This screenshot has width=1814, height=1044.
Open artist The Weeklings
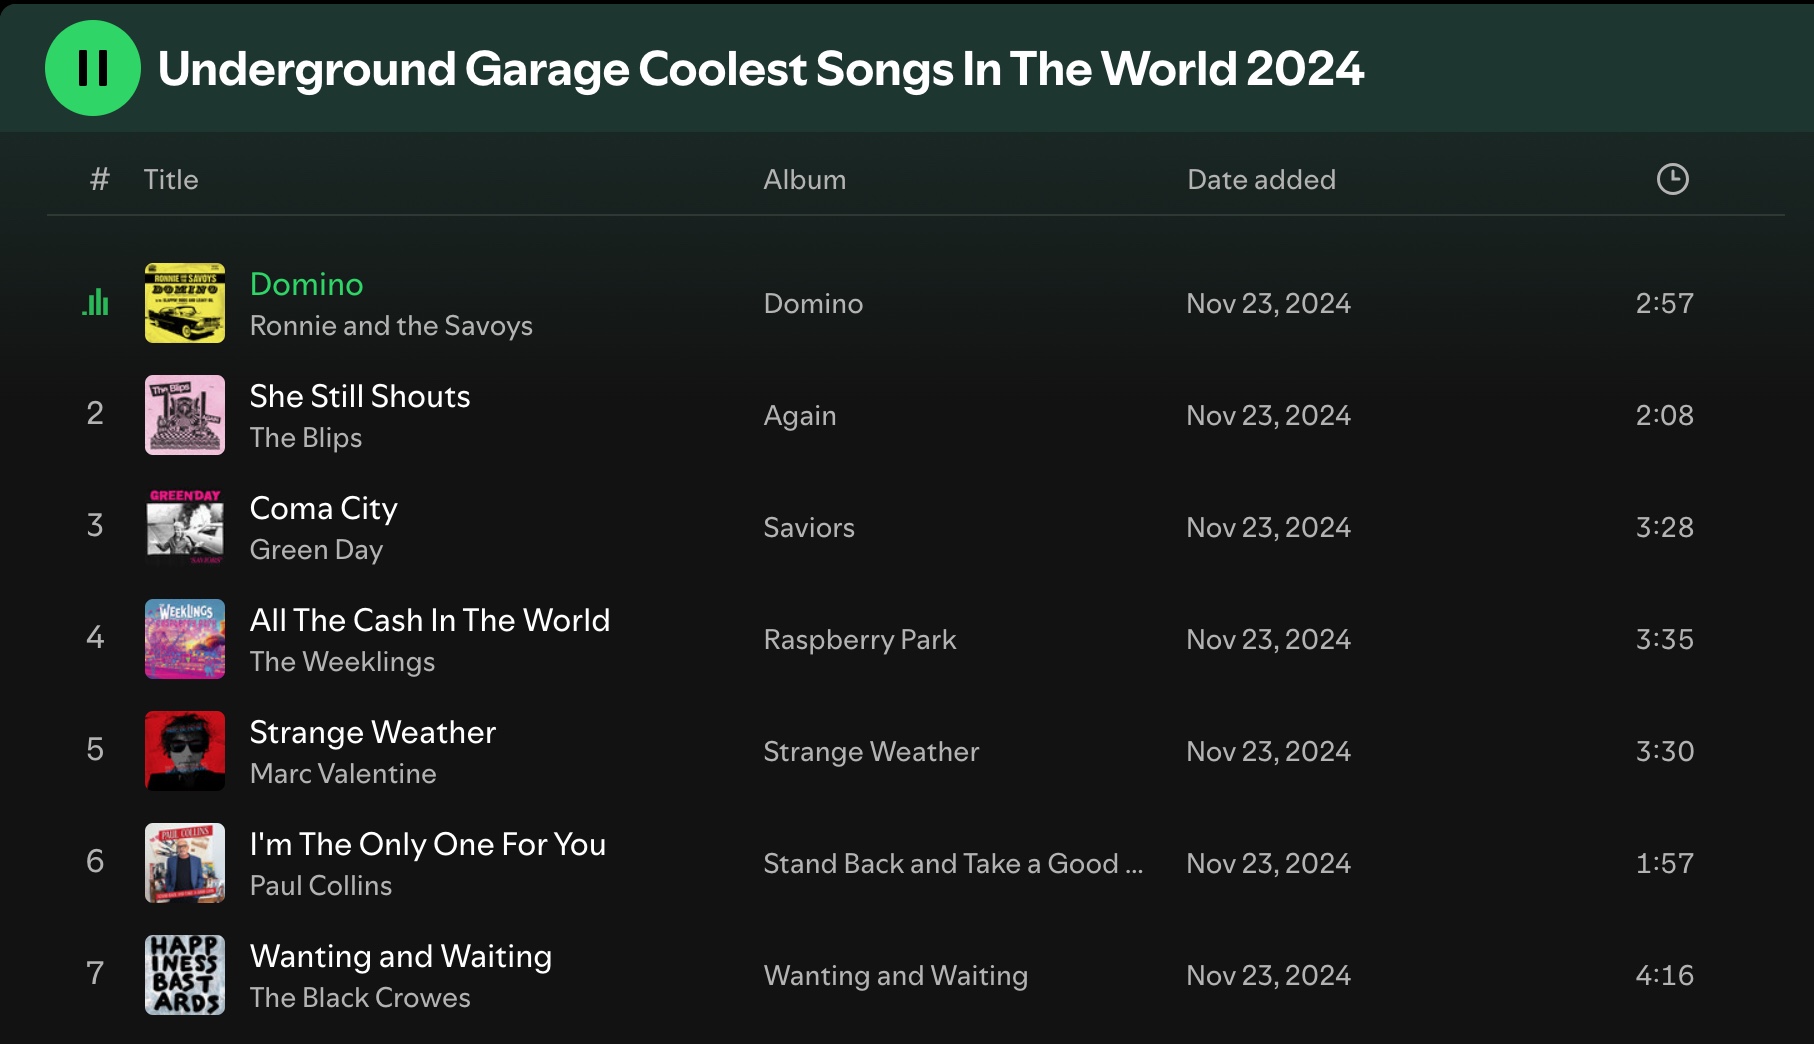(x=342, y=662)
